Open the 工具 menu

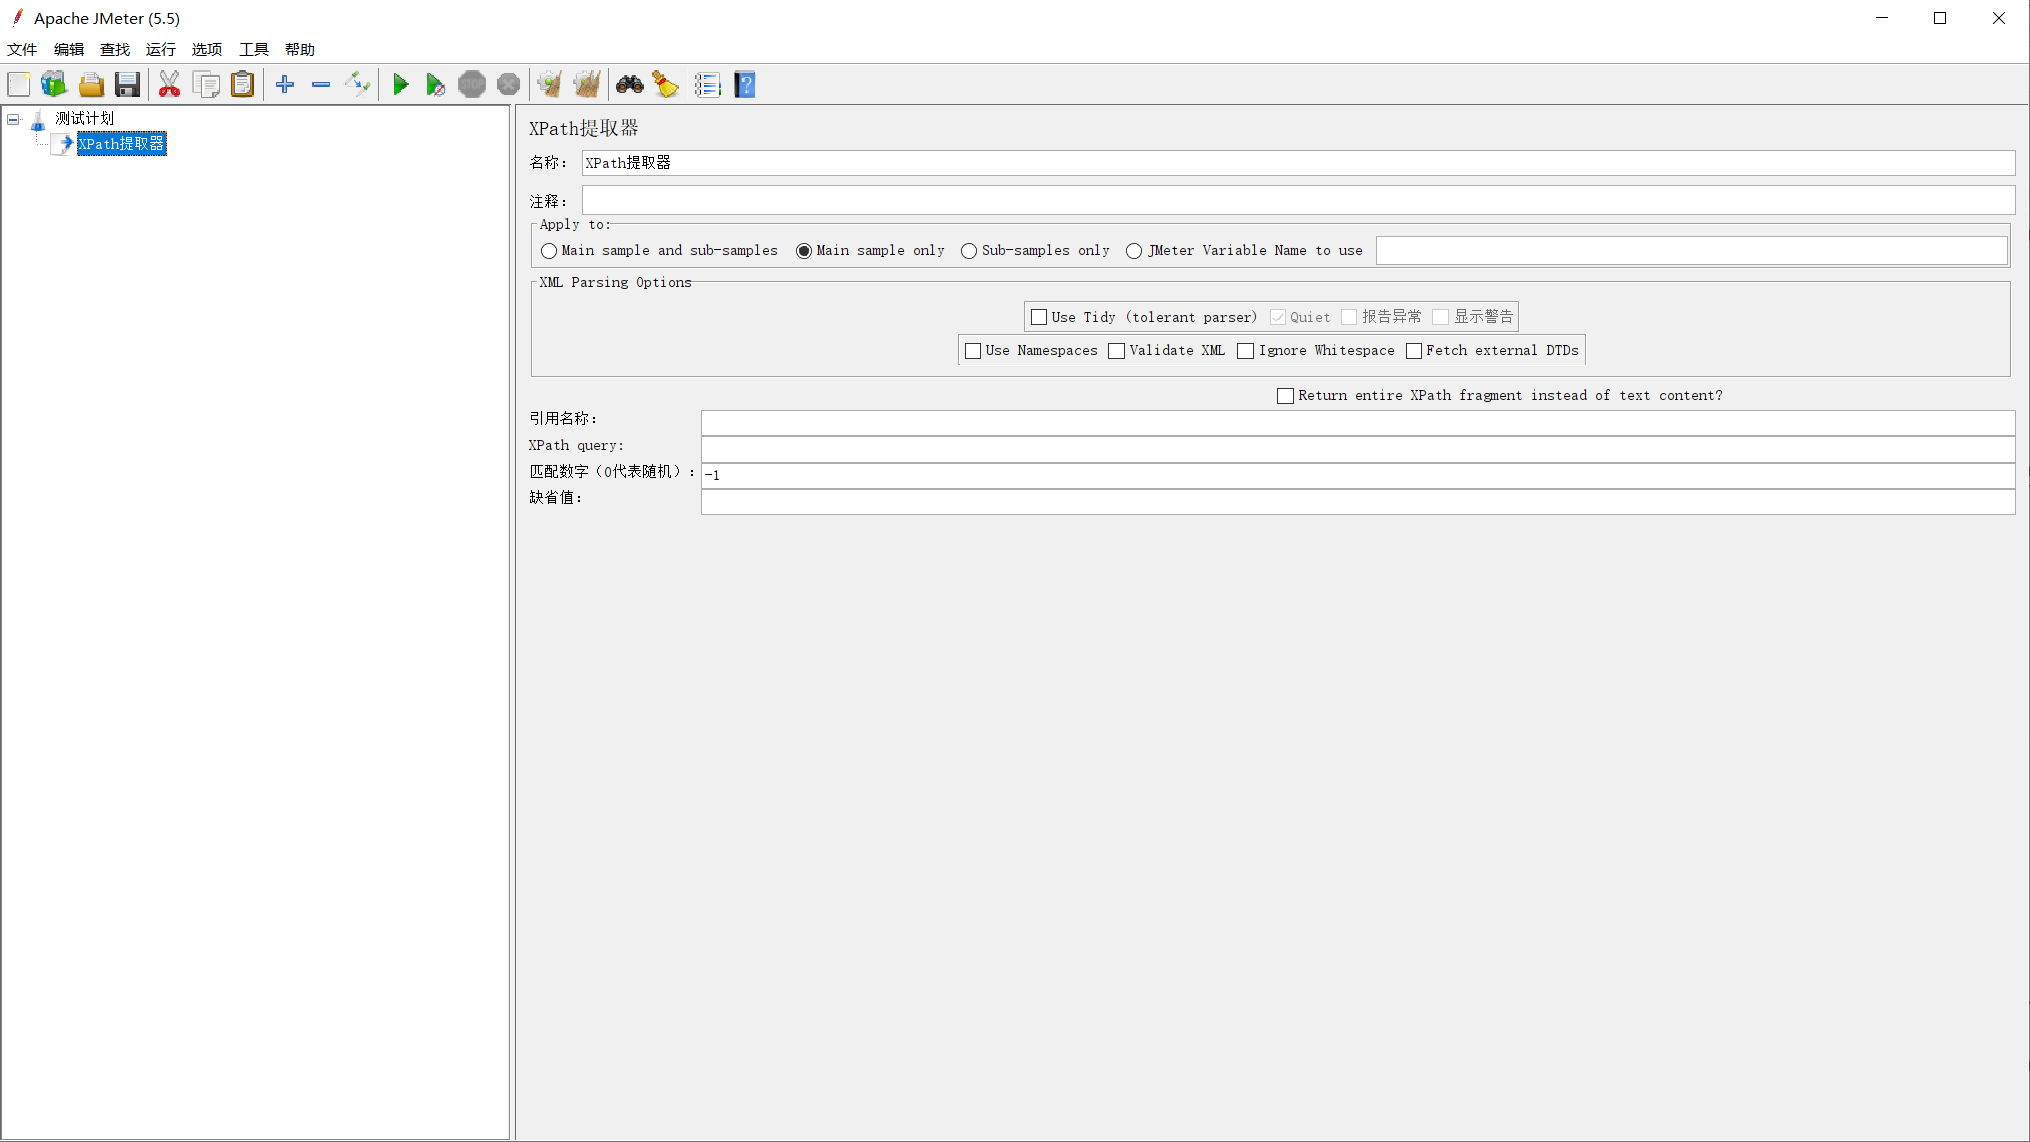coord(252,49)
